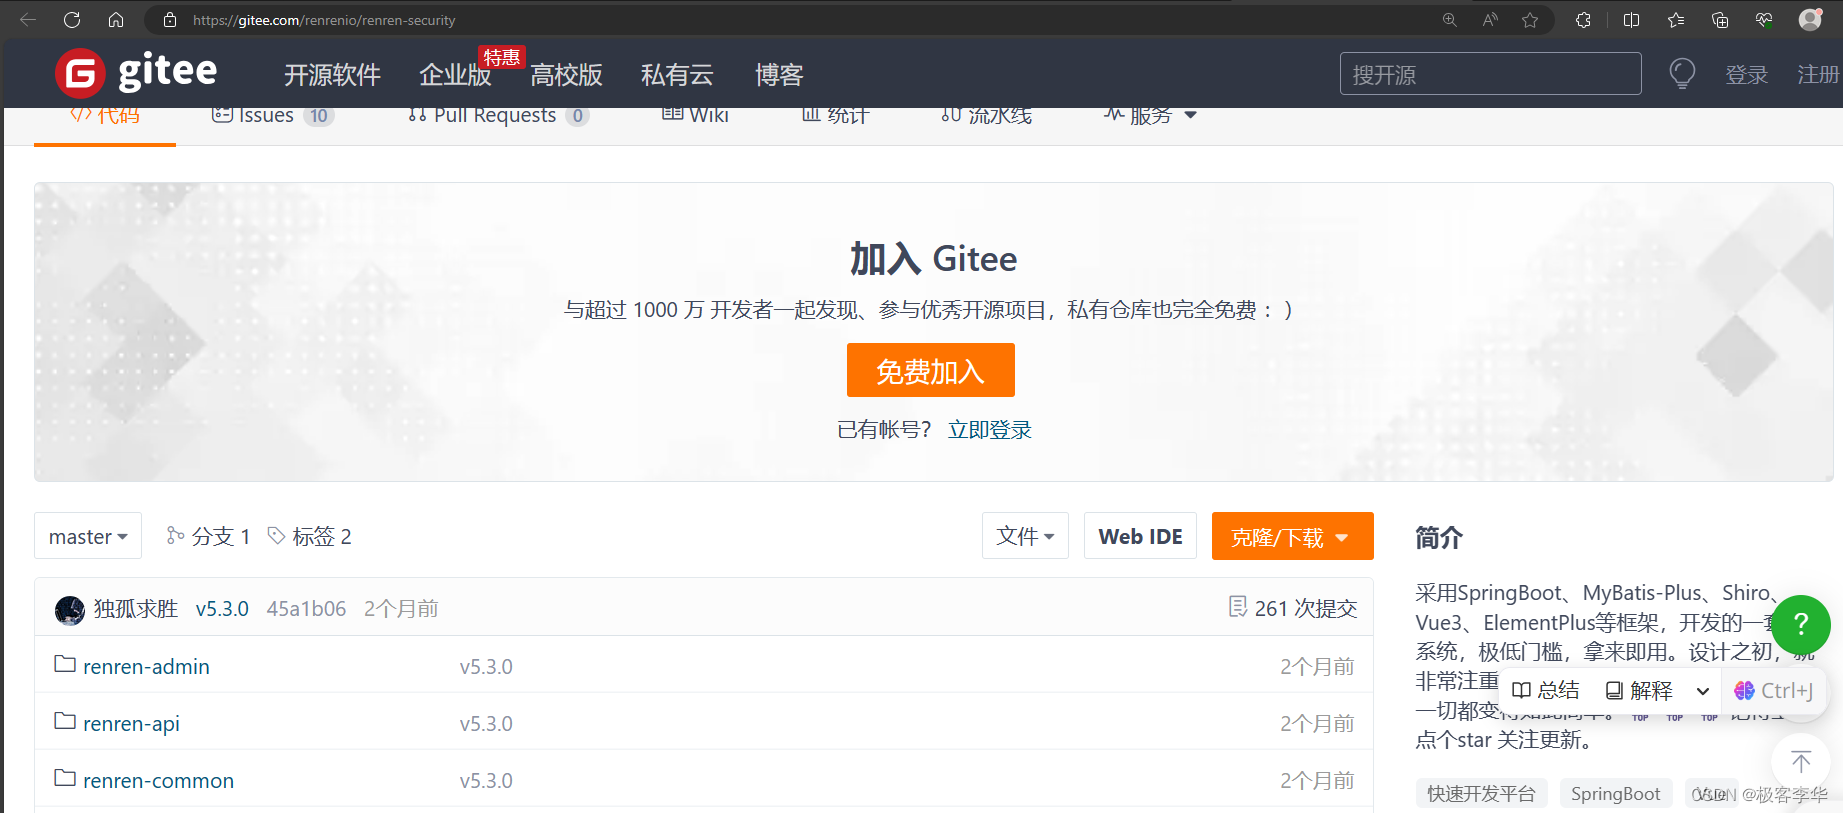Open favorites list icon
Screen dimensions: 1843x813
pyautogui.click(x=1676, y=20)
